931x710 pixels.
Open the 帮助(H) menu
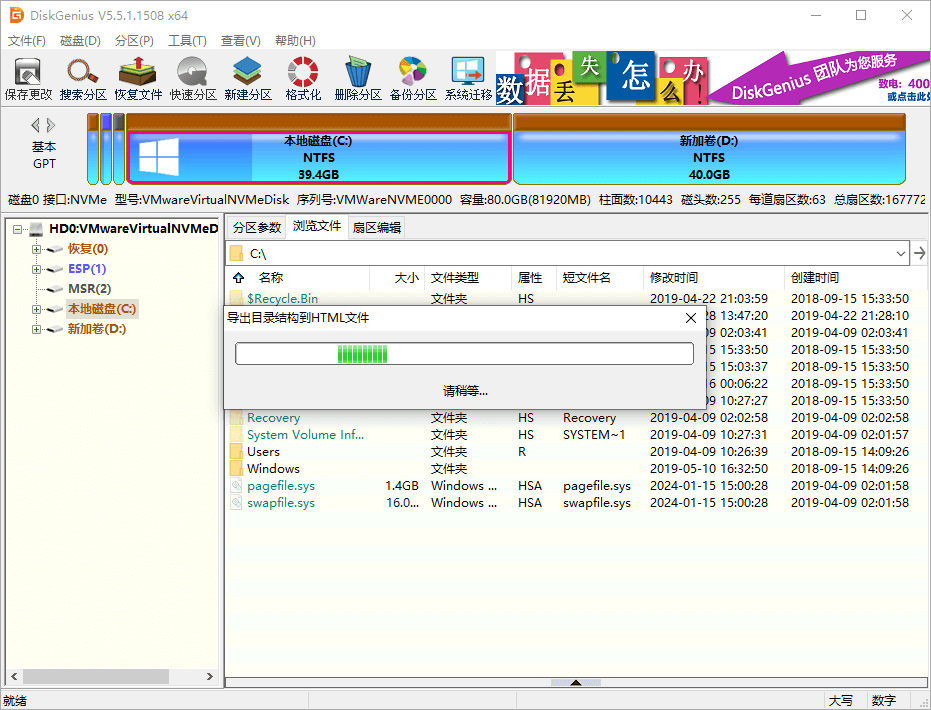(x=295, y=40)
